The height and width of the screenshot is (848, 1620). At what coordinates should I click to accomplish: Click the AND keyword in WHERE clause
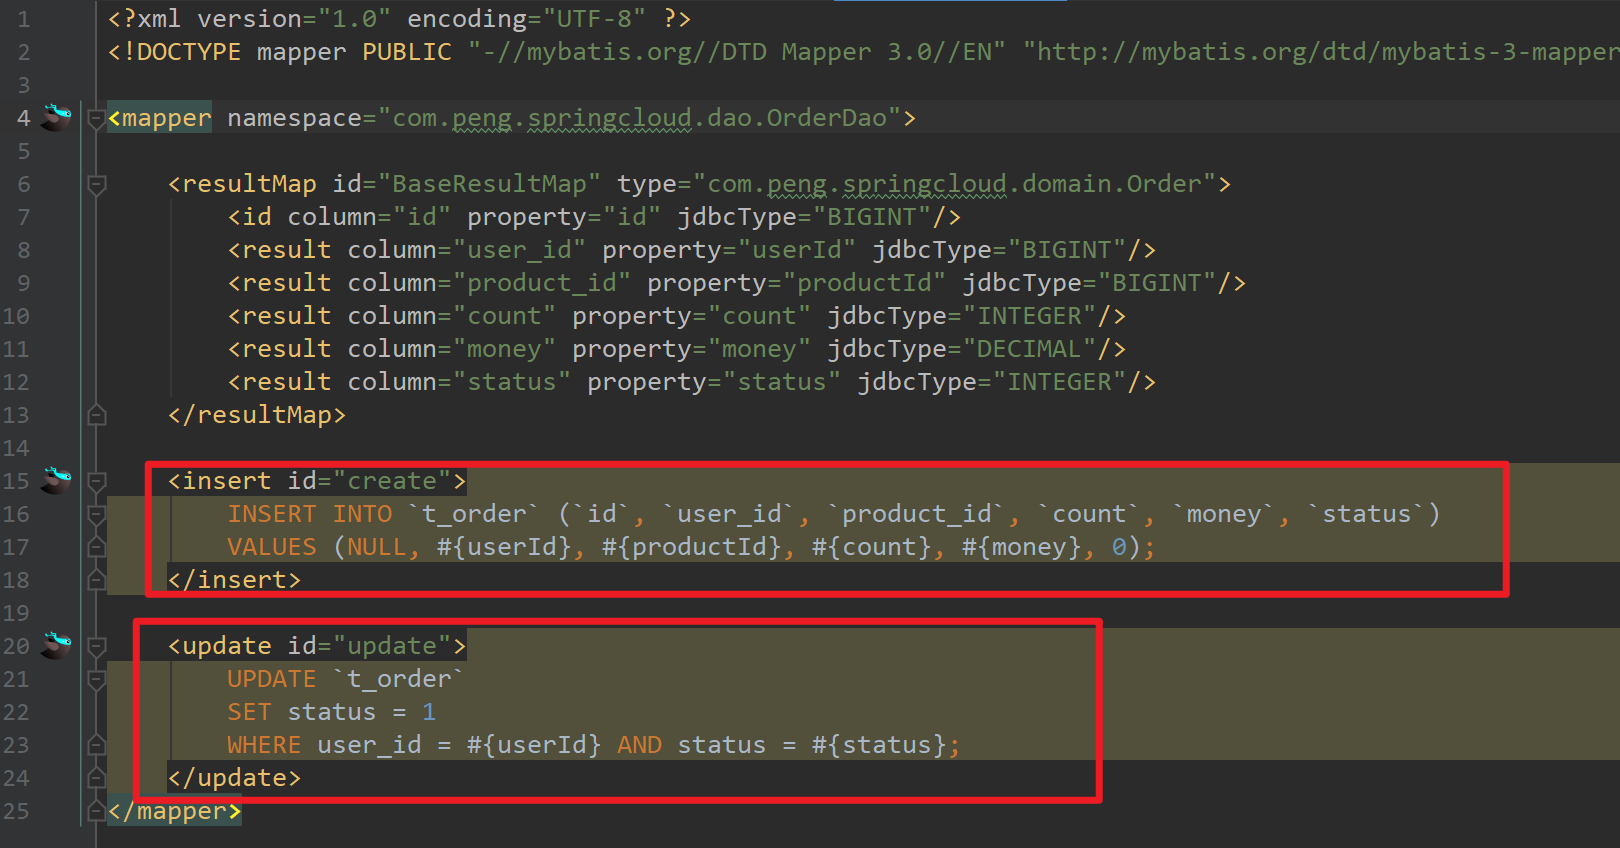[639, 745]
